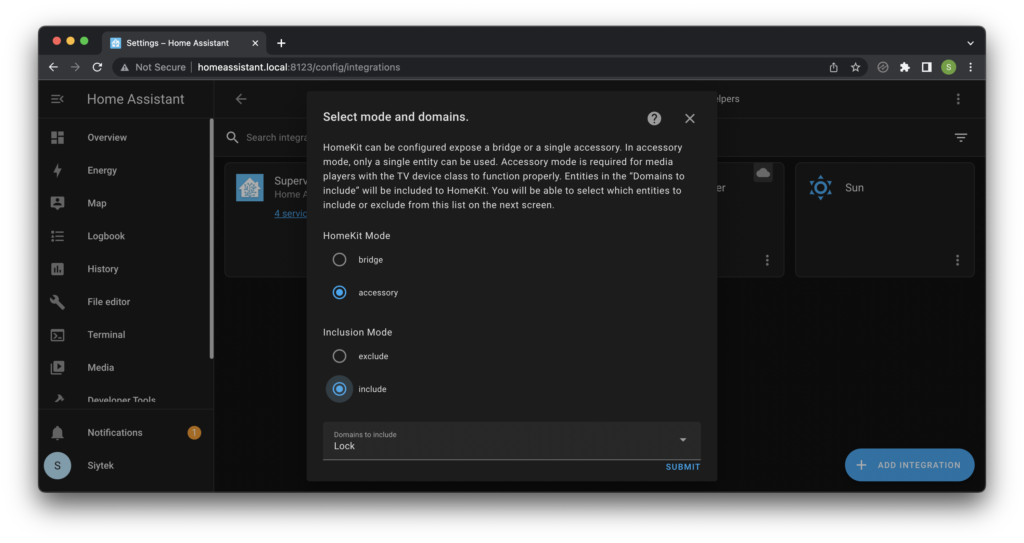Select bridge HomeKit mode
Screen dimensions: 1024x543
tap(339, 259)
